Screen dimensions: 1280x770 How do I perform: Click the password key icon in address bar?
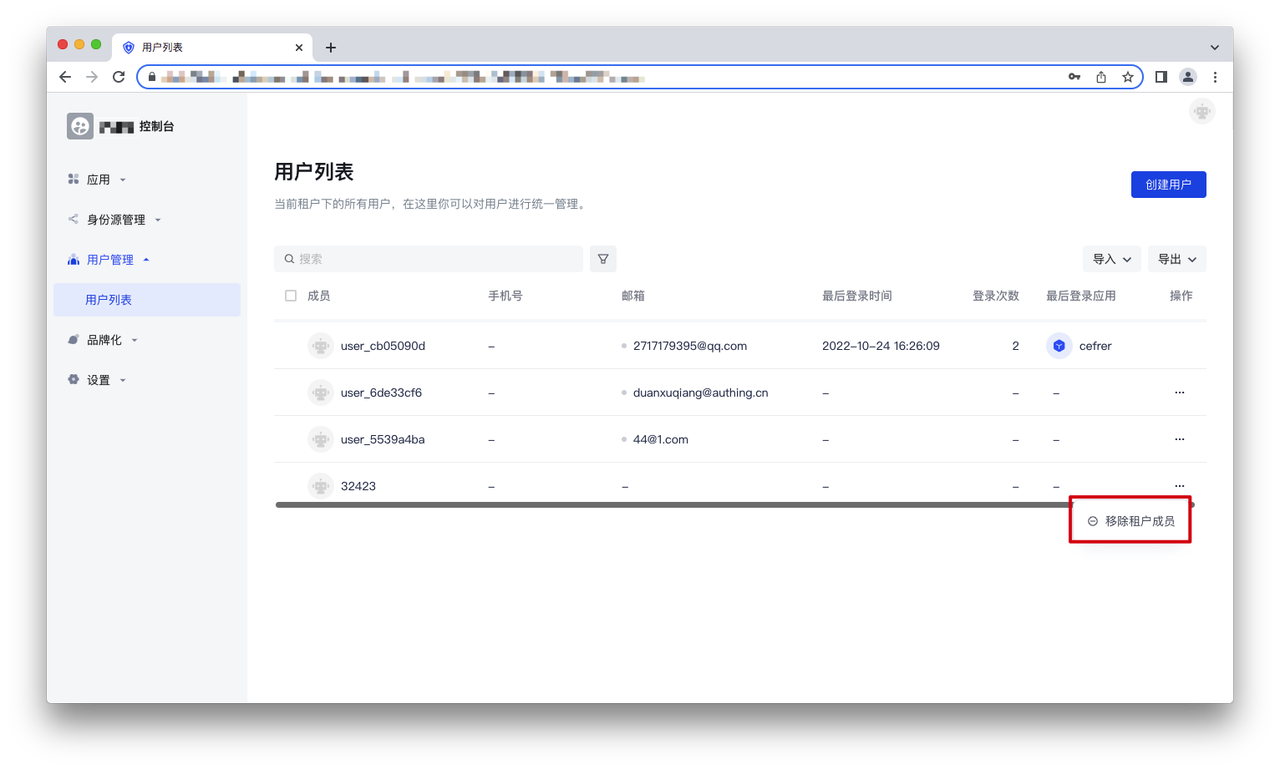point(1074,77)
